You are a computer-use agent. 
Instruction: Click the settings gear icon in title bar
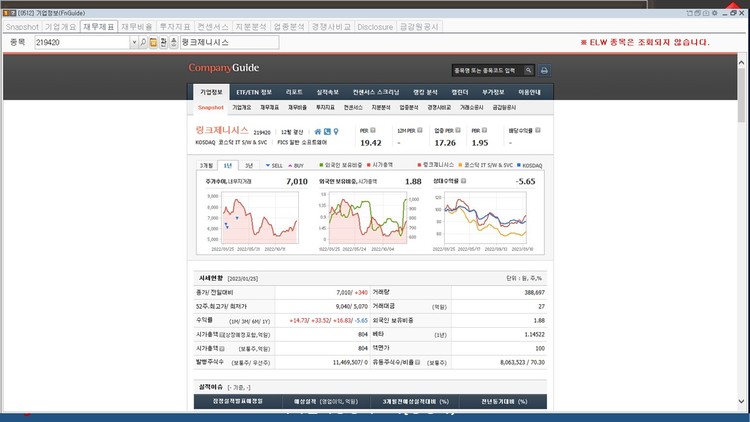tap(715, 13)
